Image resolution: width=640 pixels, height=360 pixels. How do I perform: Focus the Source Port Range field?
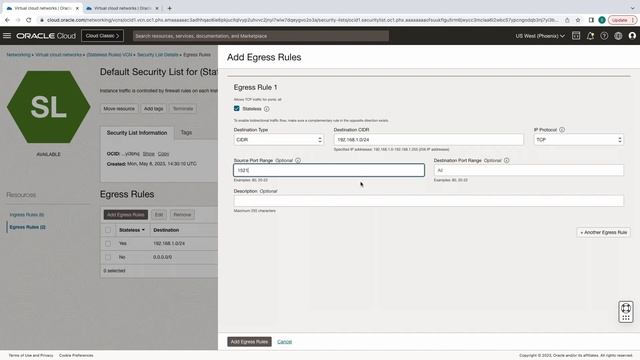(329, 170)
